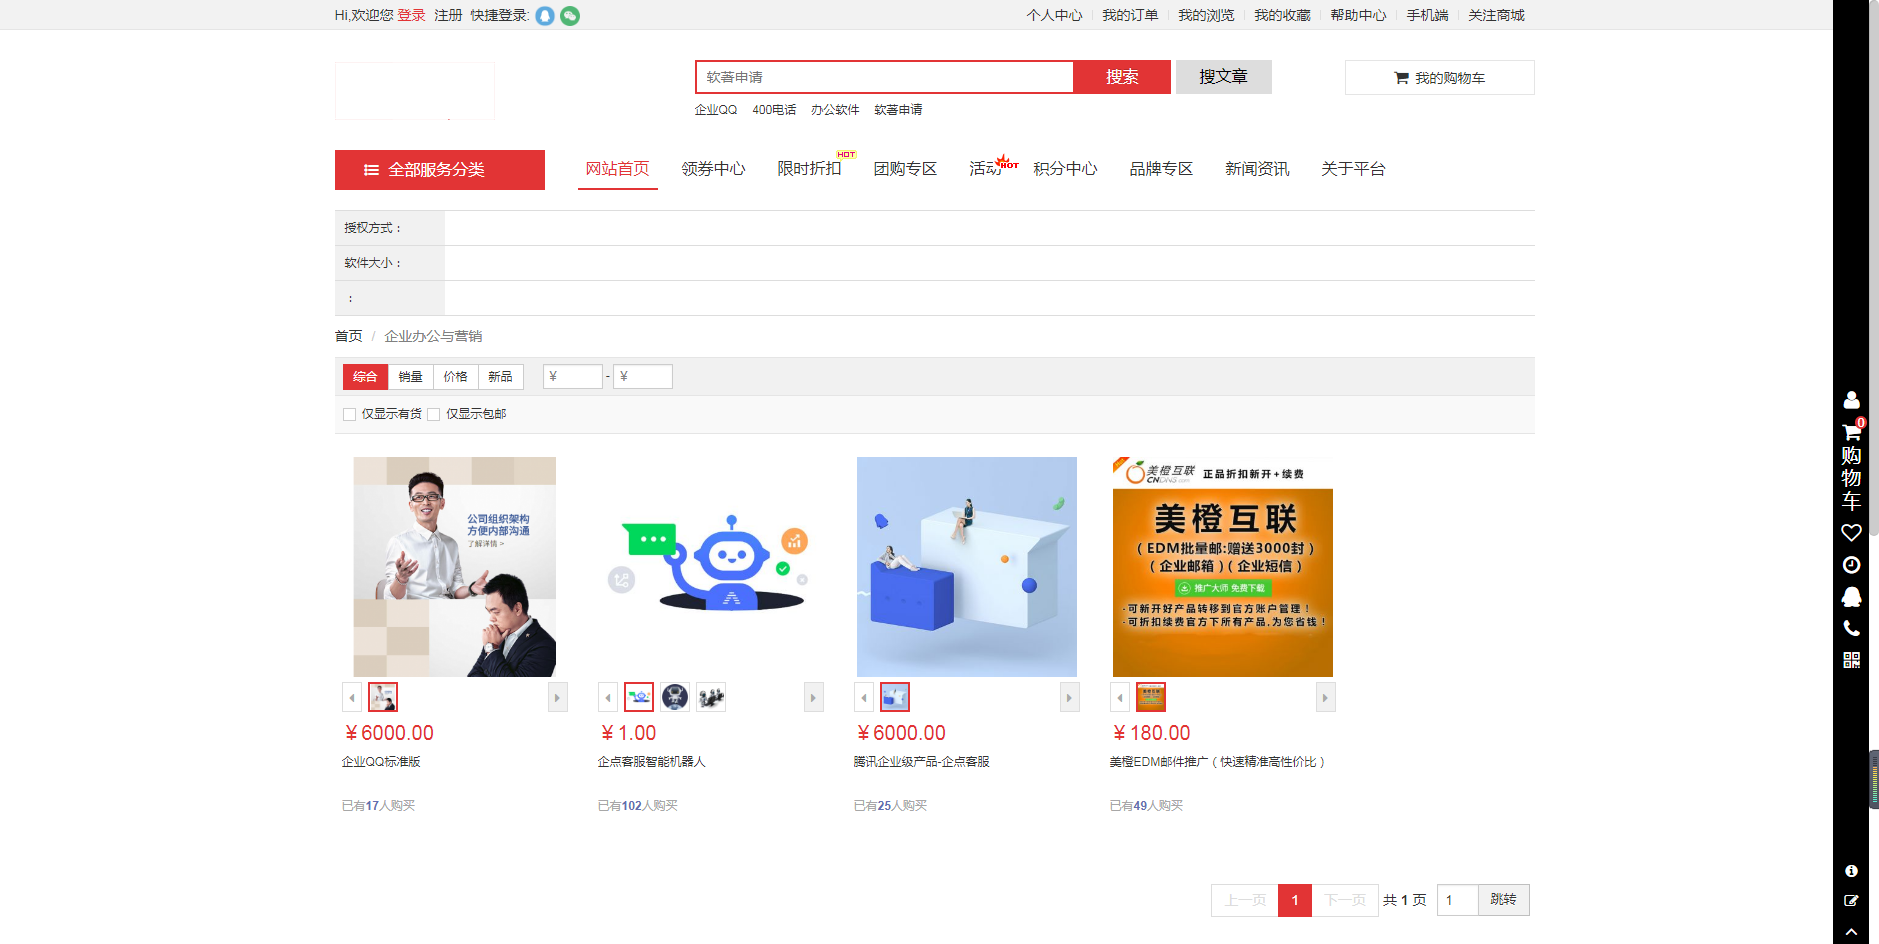Screen dimensions: 1879x944
Task: Open user profile icon in black sidebar
Action: point(1851,400)
